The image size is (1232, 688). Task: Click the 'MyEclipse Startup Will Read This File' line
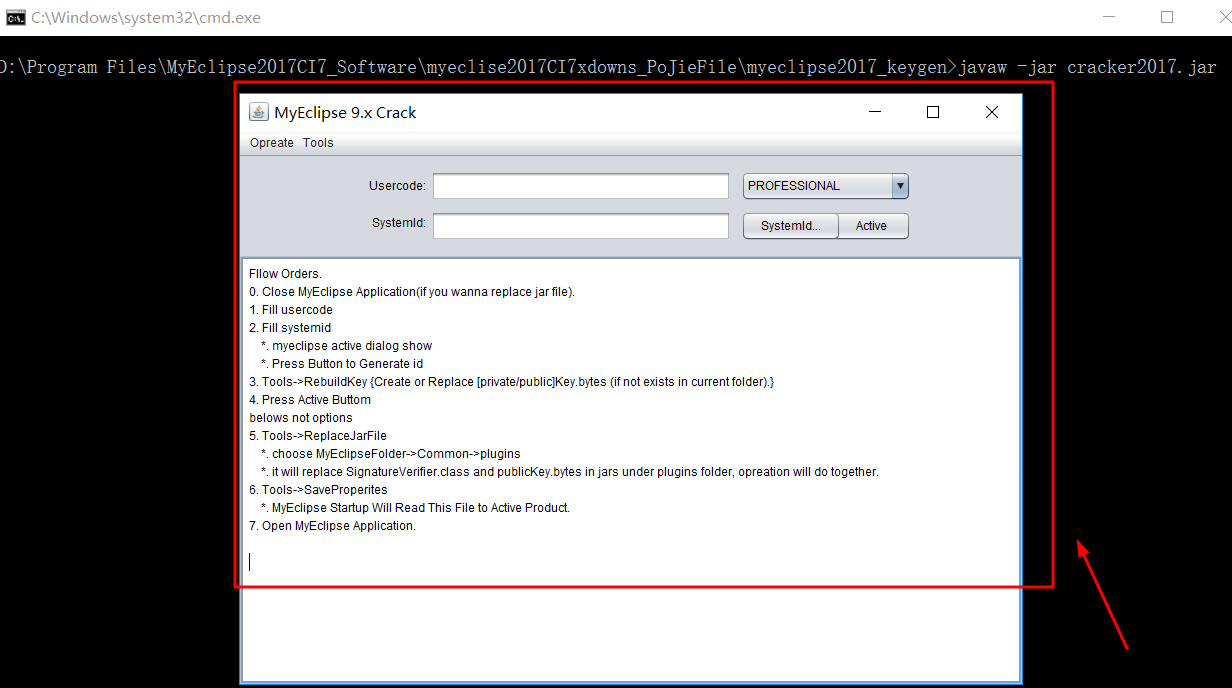(x=415, y=508)
